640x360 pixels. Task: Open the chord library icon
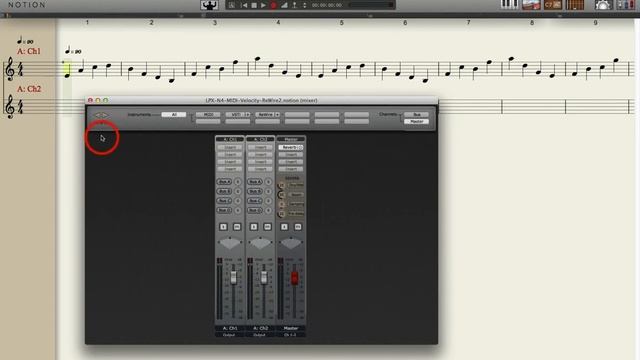tap(553, 5)
